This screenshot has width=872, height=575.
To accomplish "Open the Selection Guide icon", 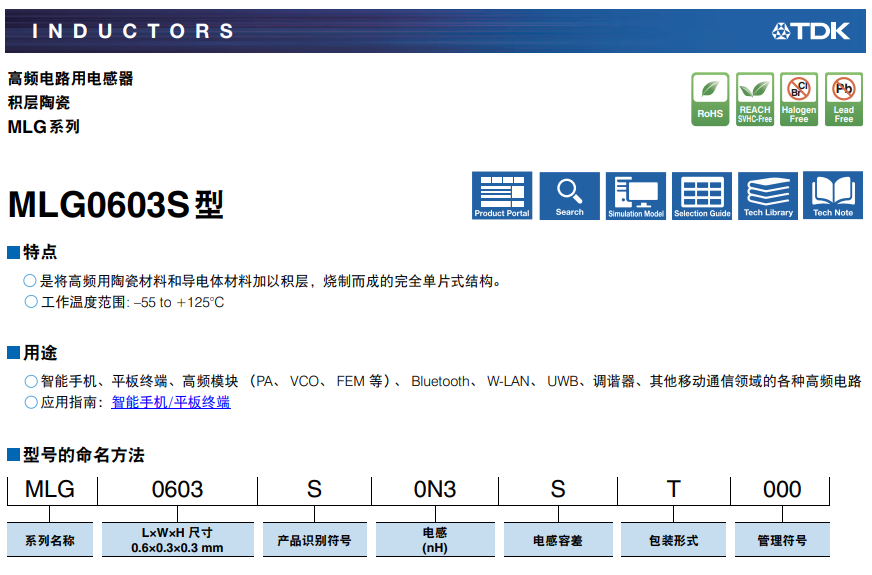I will (702, 196).
